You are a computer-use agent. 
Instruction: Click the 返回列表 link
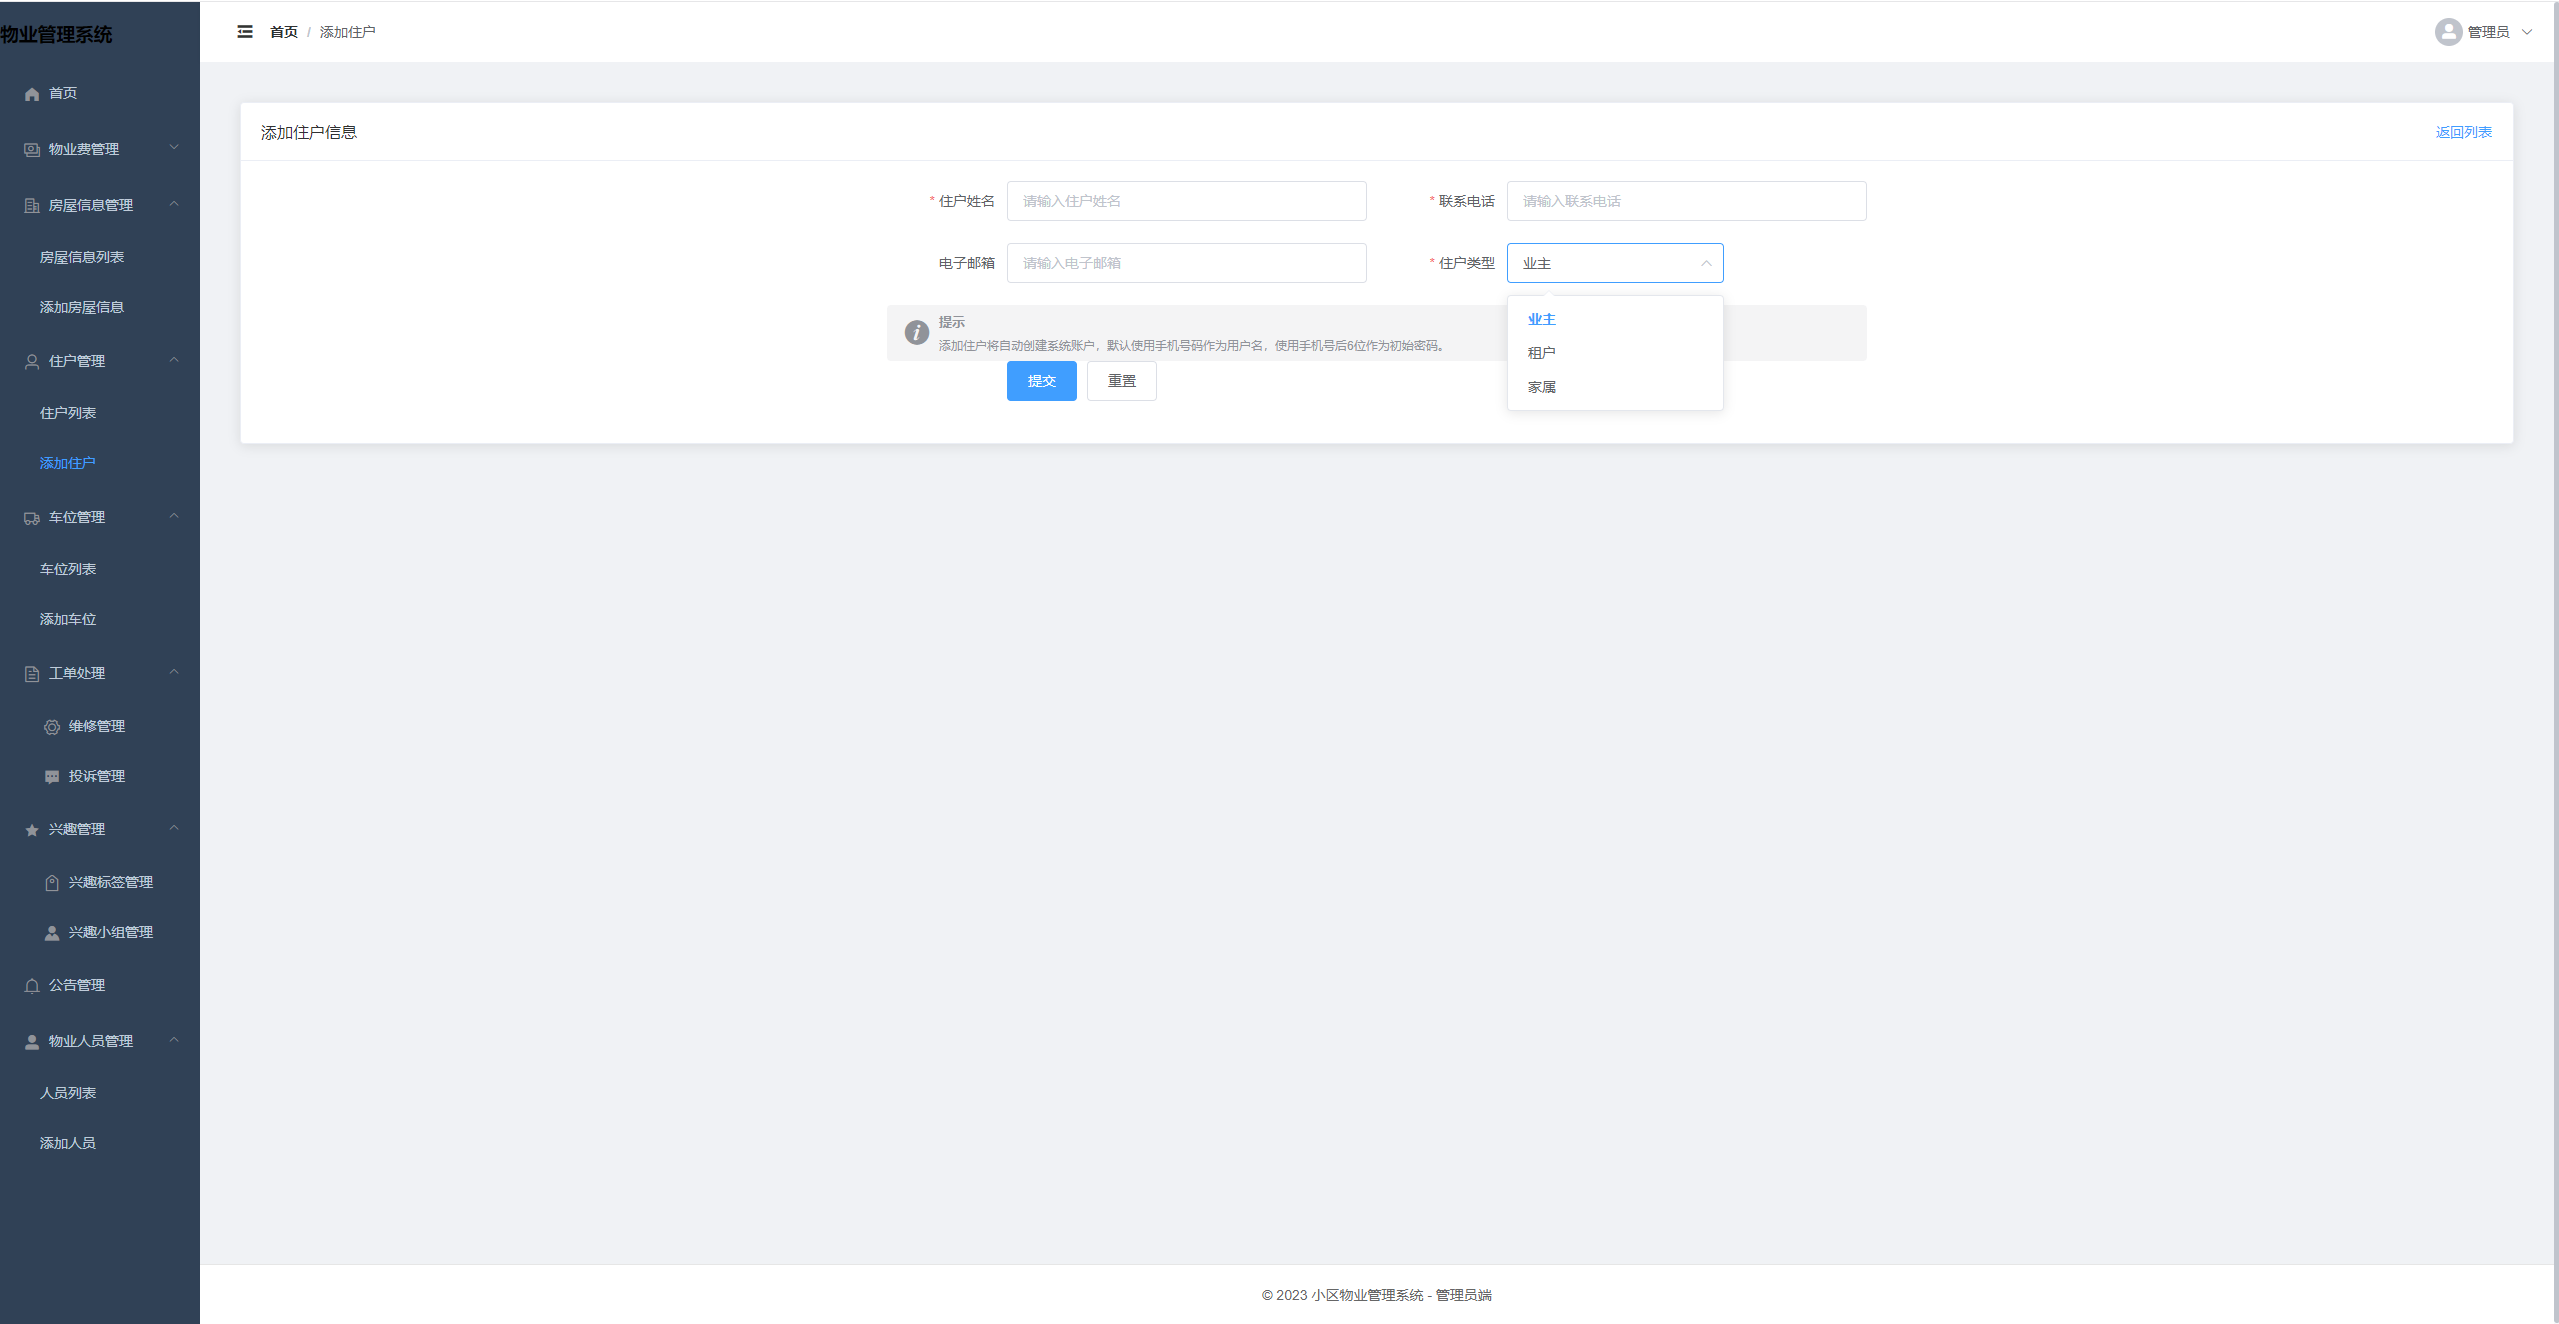pyautogui.click(x=2463, y=132)
